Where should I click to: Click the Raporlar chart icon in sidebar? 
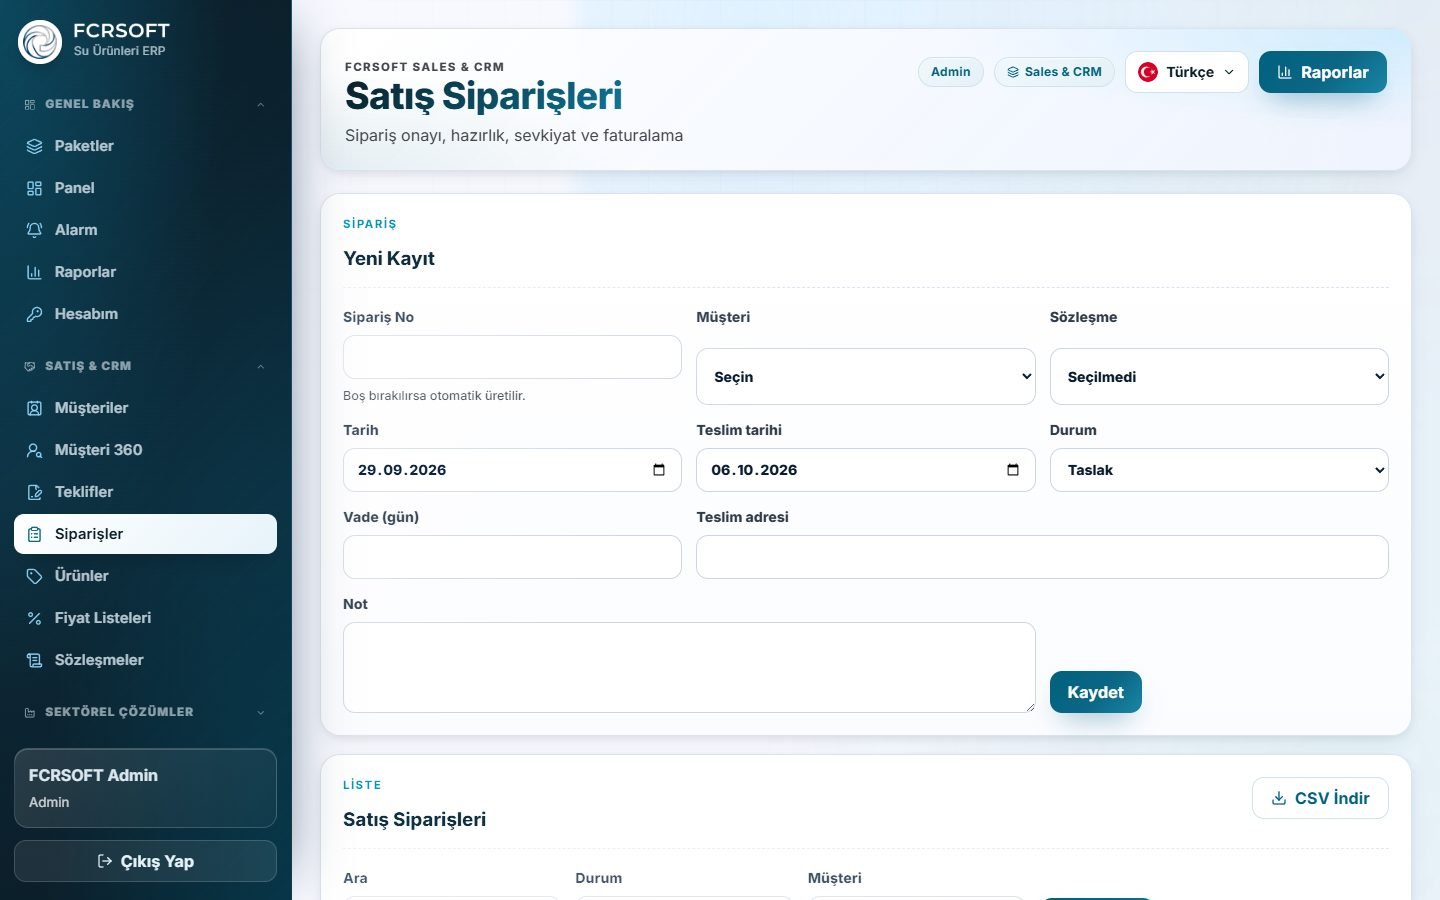click(34, 272)
